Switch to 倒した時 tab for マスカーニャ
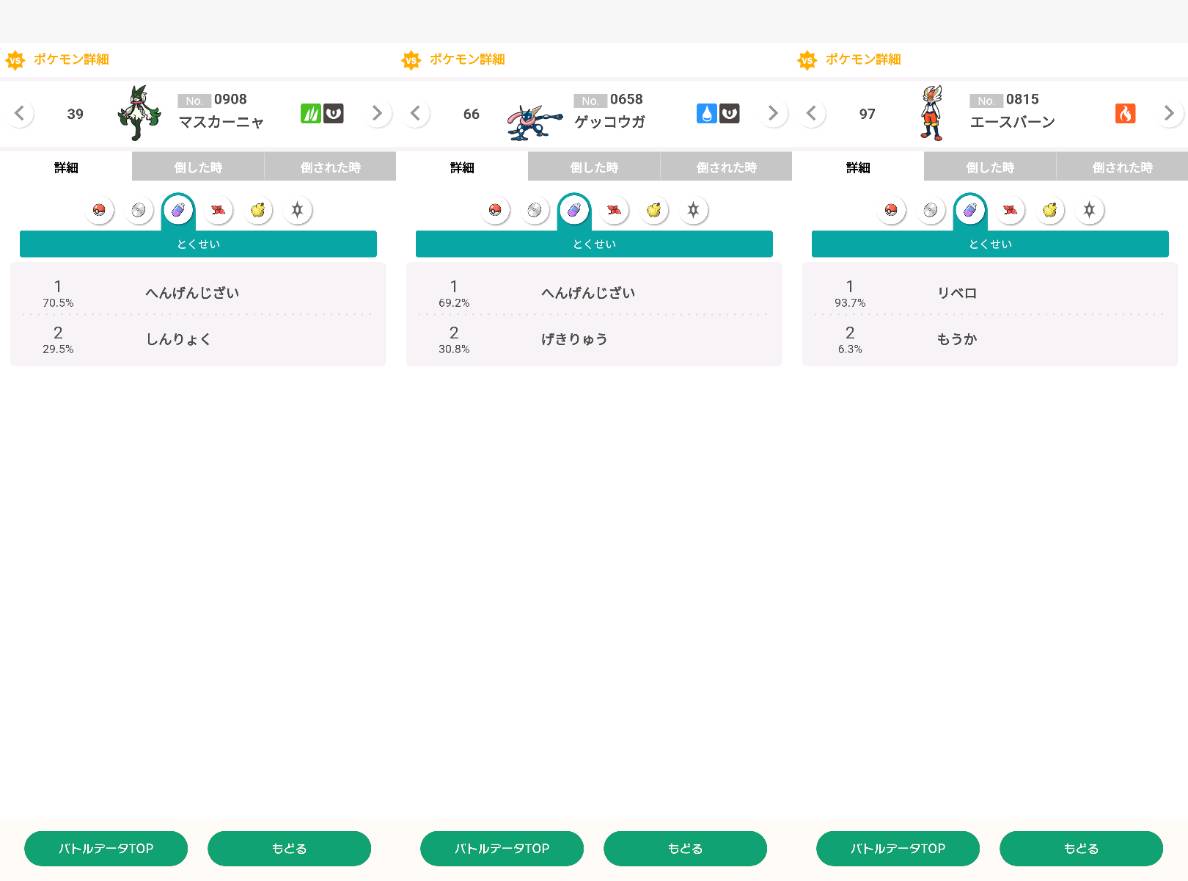 pyautogui.click(x=198, y=167)
